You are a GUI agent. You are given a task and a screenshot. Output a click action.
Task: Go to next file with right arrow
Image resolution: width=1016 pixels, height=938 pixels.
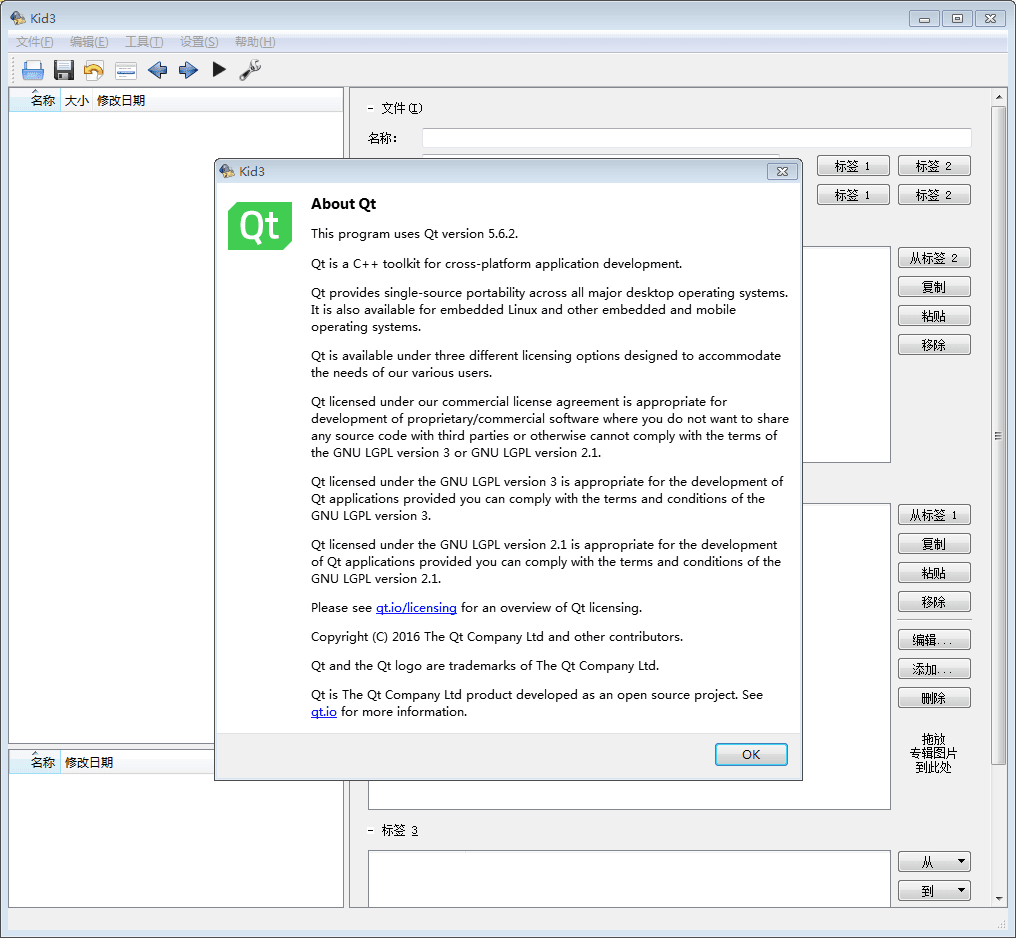point(188,70)
